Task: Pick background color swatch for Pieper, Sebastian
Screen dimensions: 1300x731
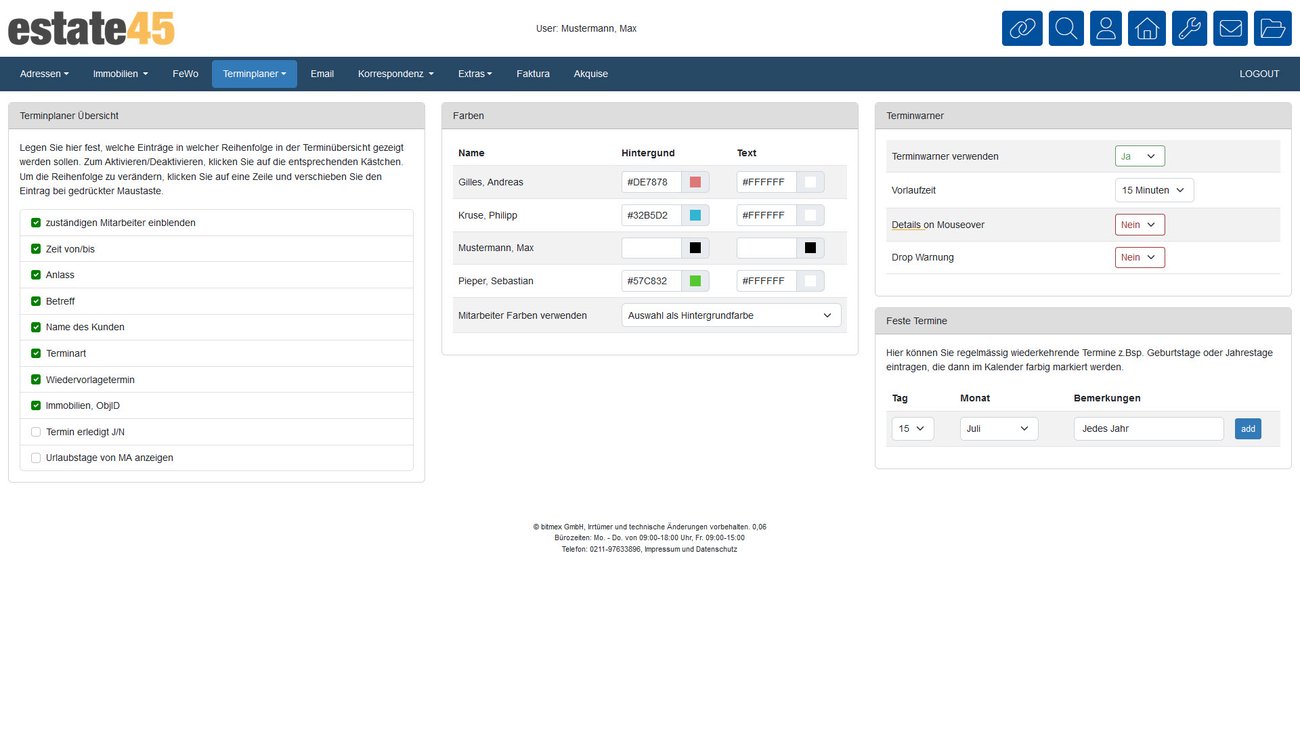Action: (x=695, y=281)
